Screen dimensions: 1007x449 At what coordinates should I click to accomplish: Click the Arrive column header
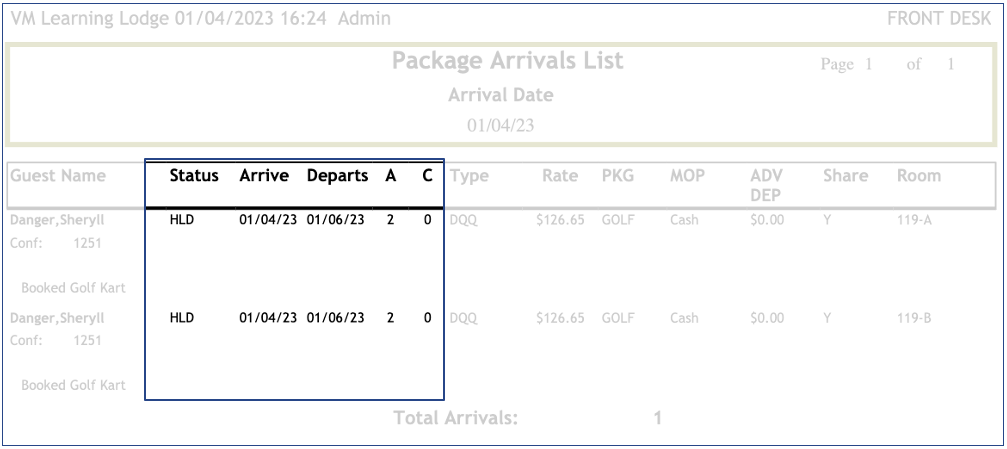point(264,176)
